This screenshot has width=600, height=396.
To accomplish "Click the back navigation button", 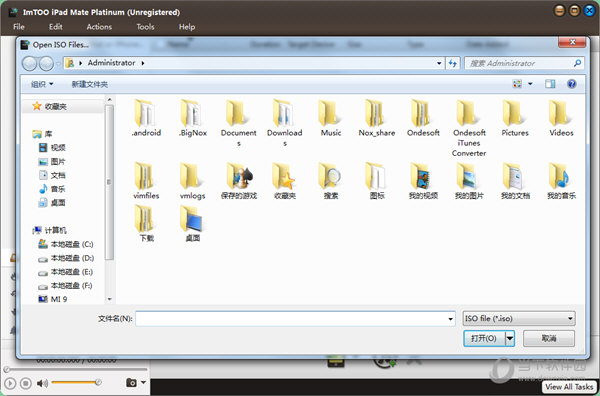I will click(29, 64).
